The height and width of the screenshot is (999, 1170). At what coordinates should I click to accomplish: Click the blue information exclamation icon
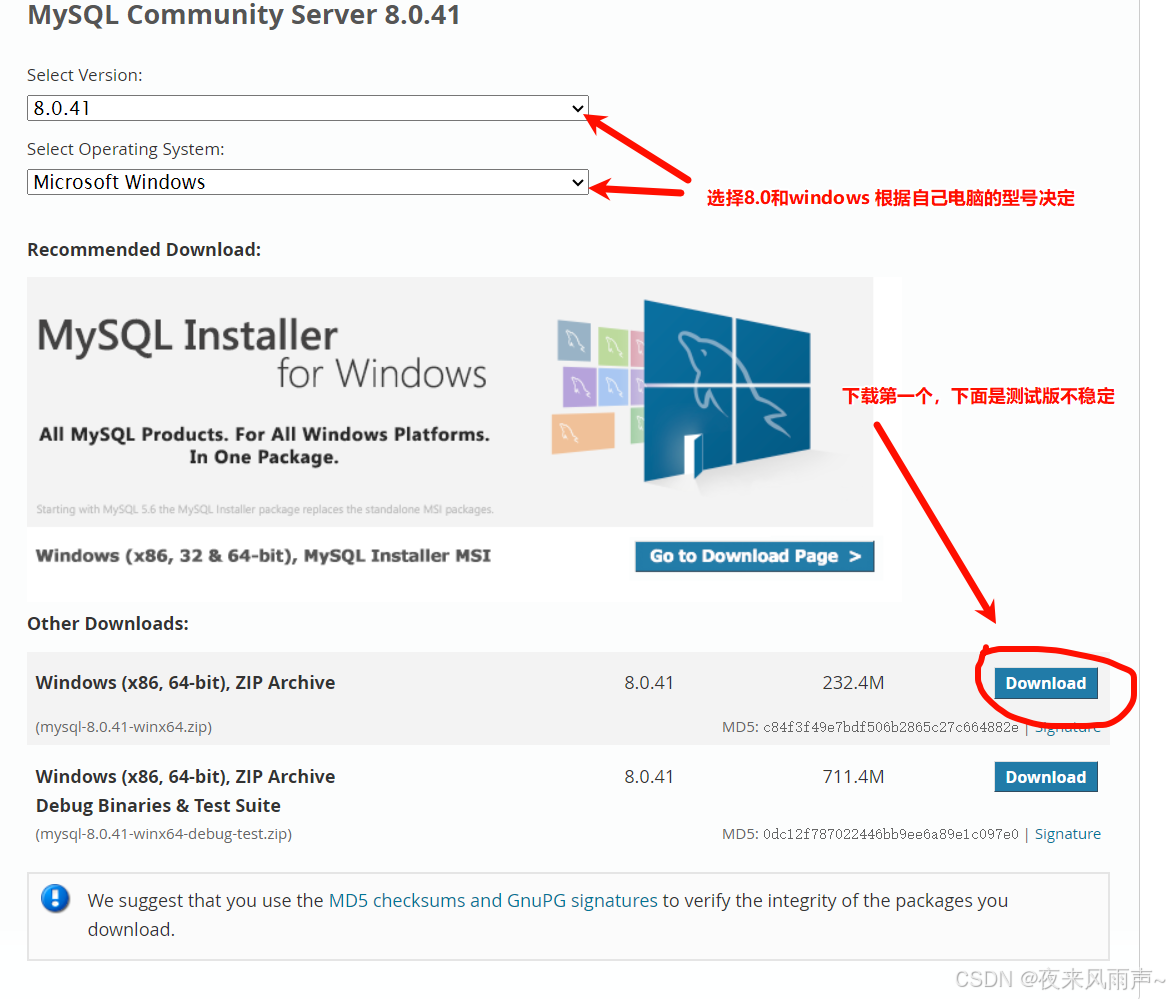click(55, 898)
